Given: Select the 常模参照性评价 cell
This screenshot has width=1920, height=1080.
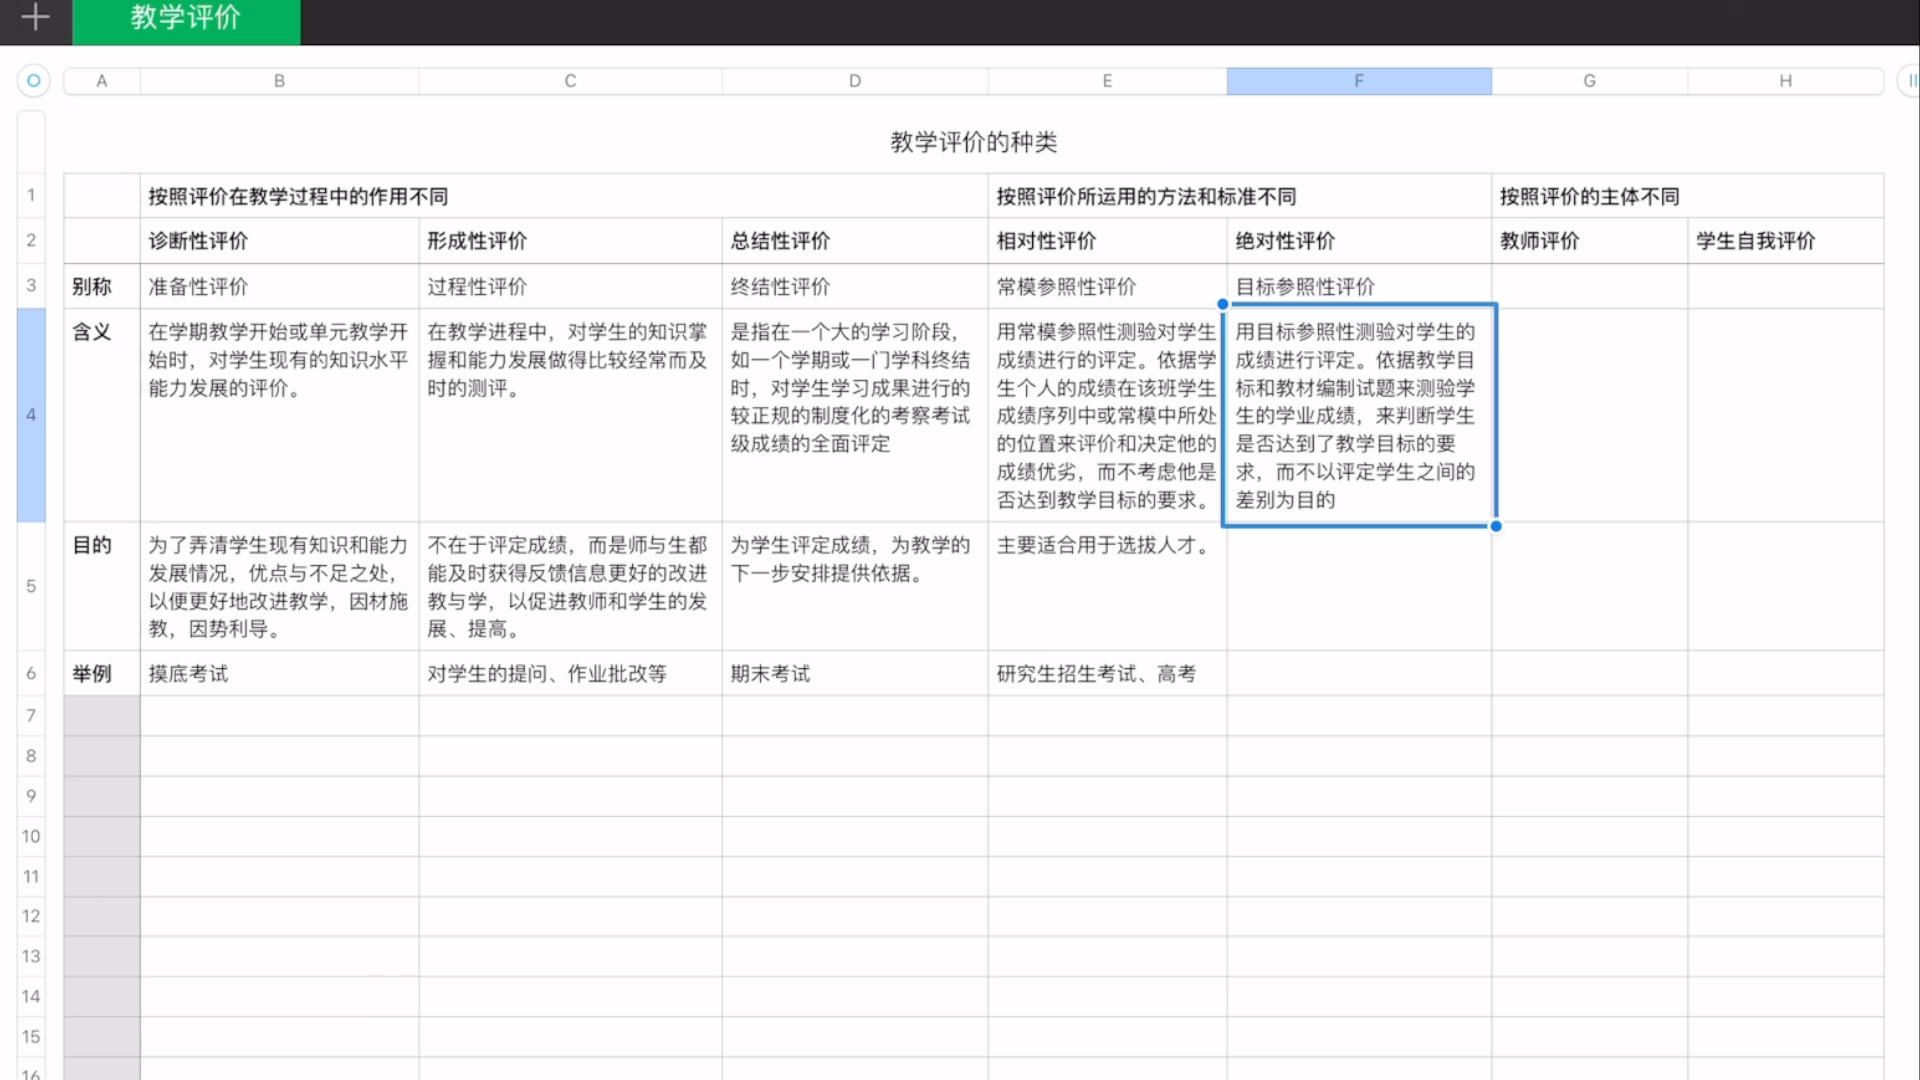Looking at the screenshot, I should [1108, 286].
